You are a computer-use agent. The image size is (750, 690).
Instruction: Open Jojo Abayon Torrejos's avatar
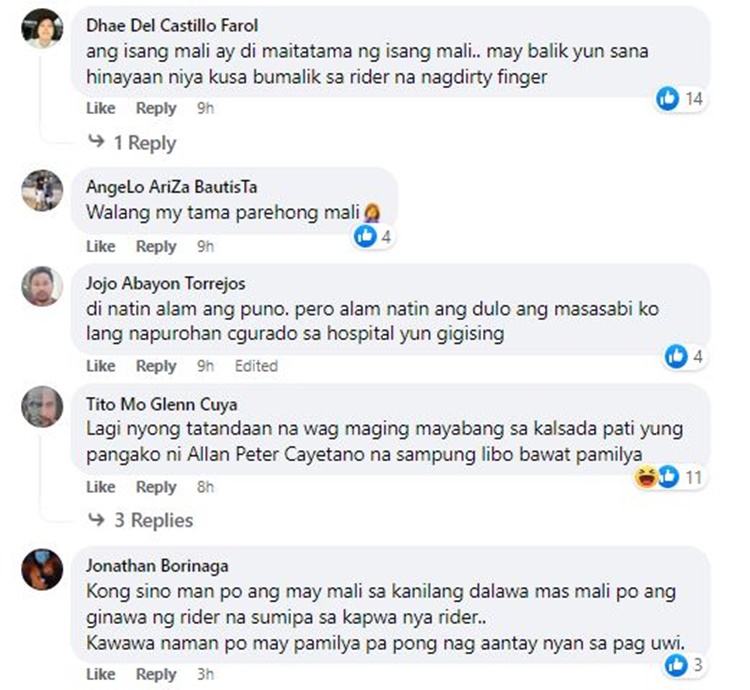point(42,286)
